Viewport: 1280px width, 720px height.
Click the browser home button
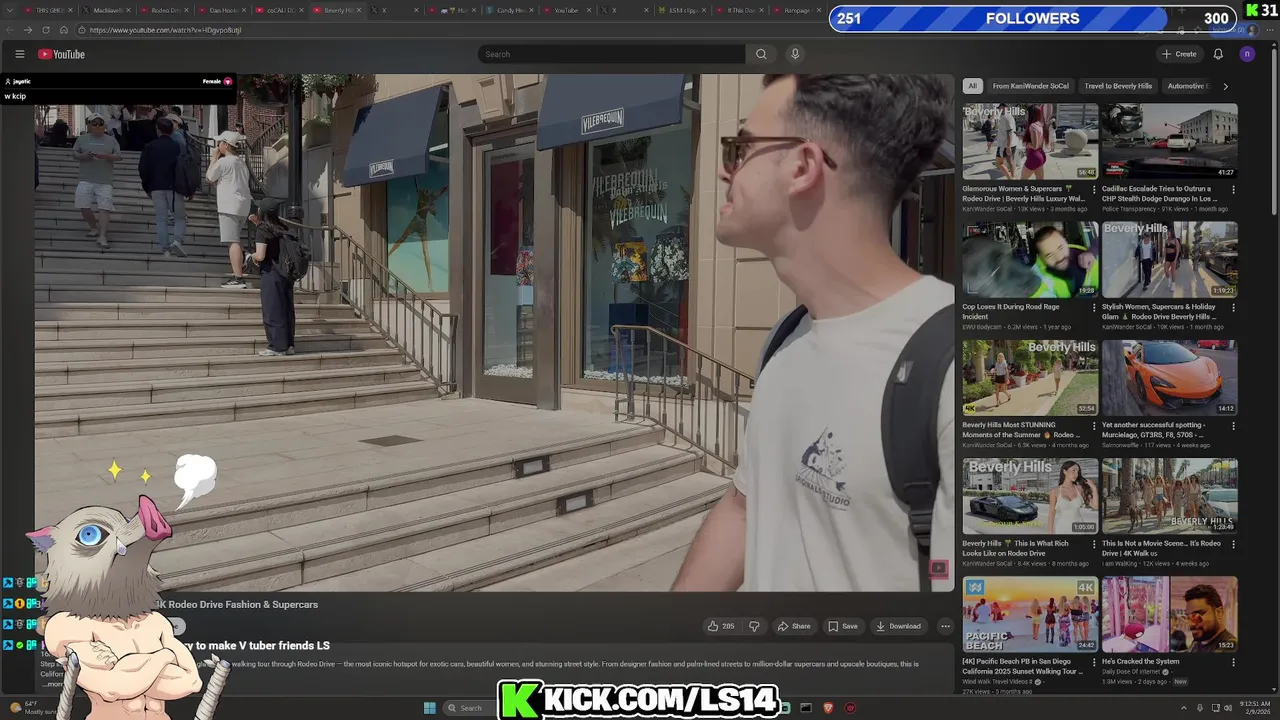point(64,30)
